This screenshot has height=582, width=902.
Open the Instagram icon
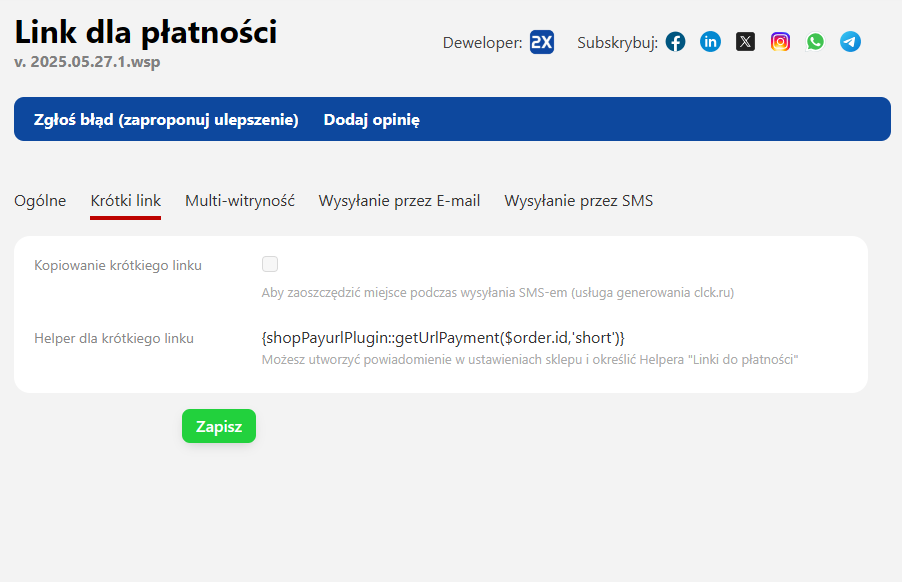coord(780,42)
